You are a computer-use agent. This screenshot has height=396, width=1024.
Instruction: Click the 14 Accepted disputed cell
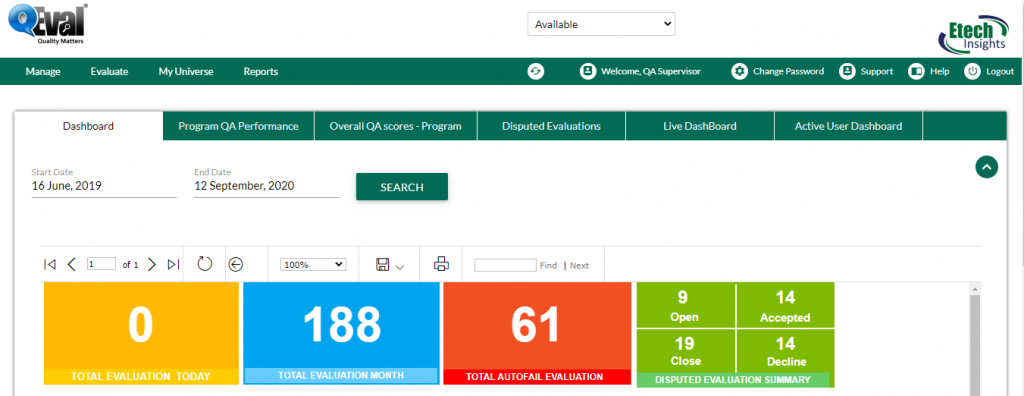786,306
